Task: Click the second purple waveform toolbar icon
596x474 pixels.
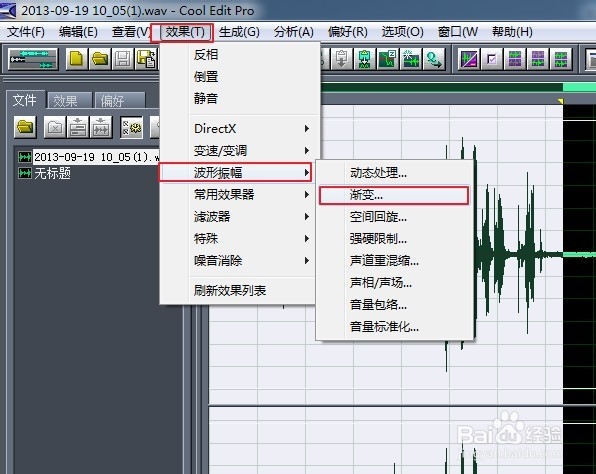Action: (538, 59)
